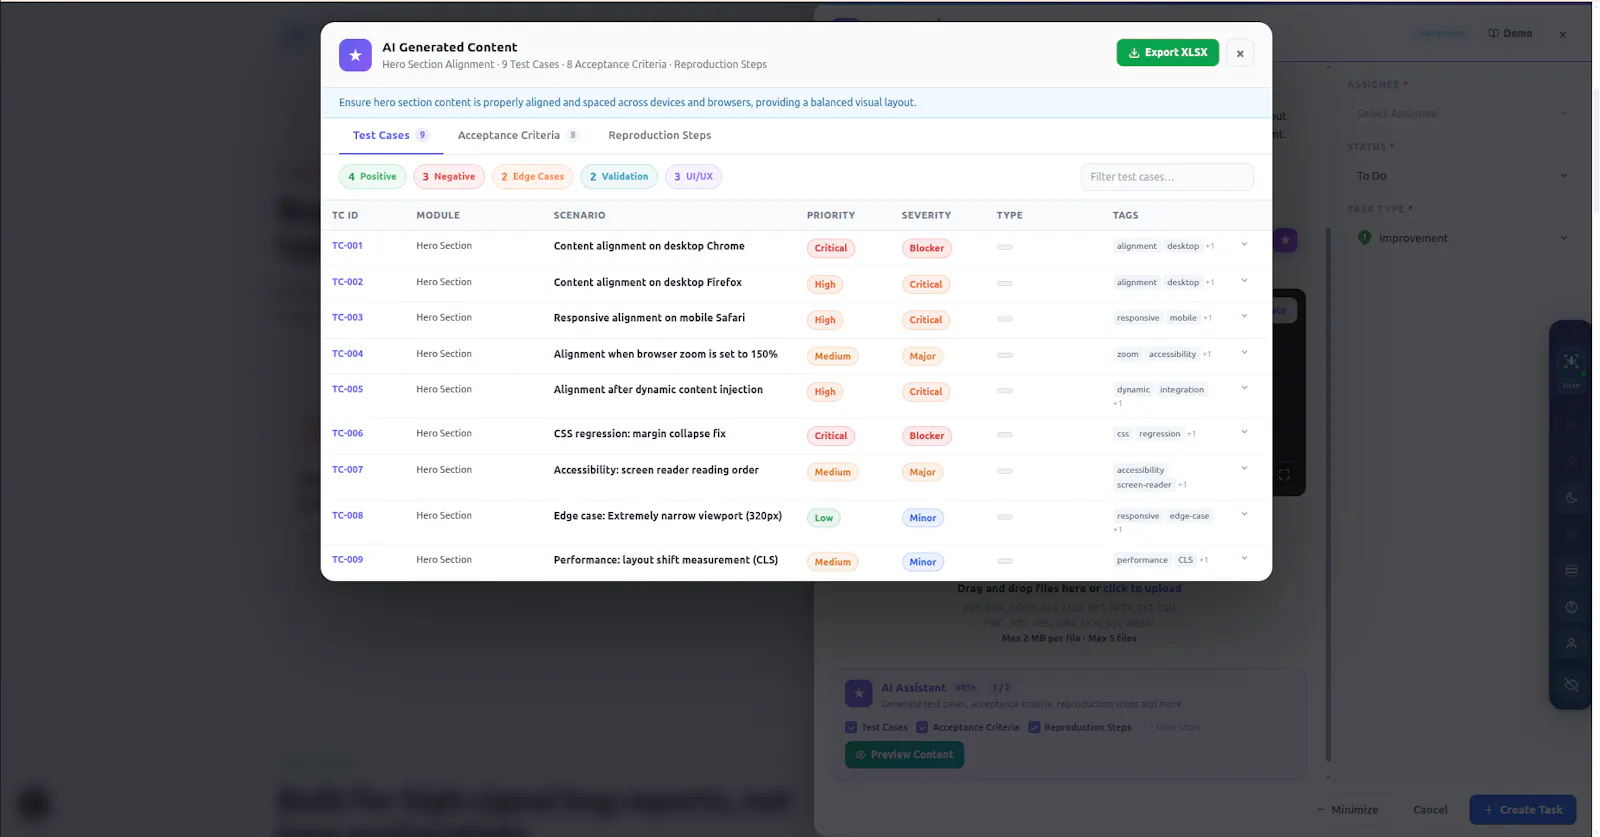Click scenario 'Accessibility: screen reader reading order'

coord(656,470)
